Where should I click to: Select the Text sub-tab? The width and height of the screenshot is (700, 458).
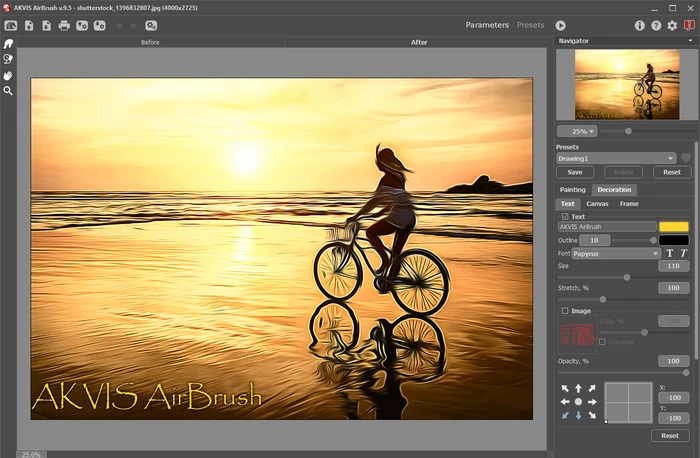[x=567, y=204]
